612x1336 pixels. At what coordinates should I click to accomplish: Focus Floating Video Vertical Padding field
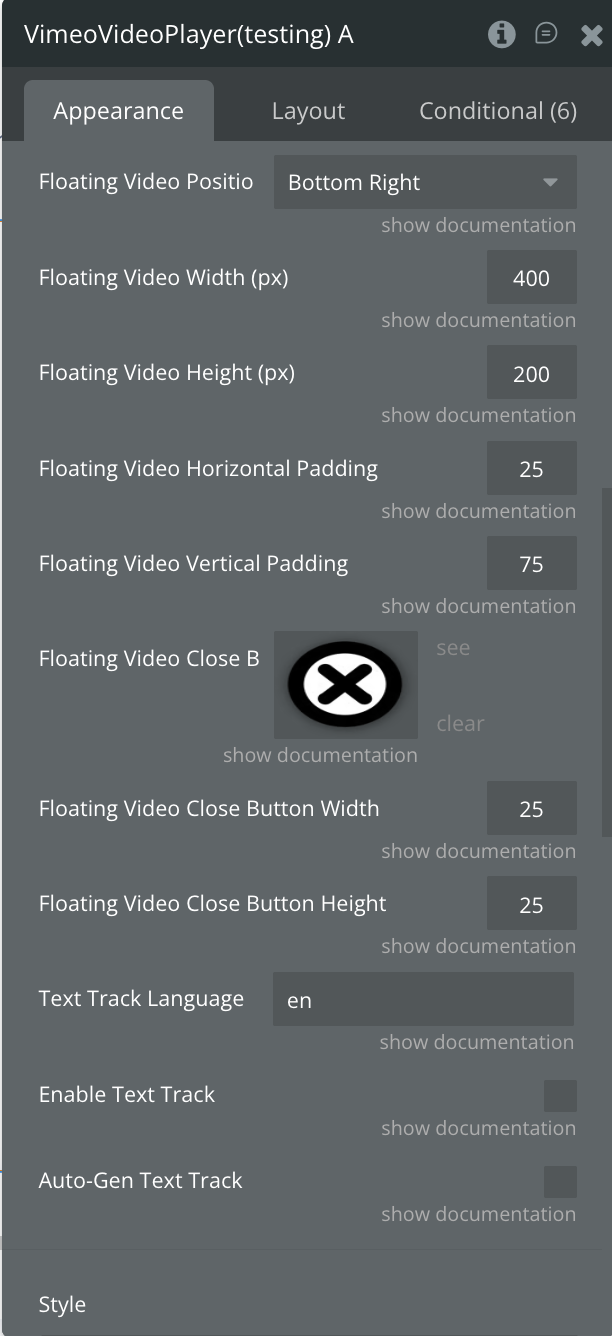tap(531, 564)
